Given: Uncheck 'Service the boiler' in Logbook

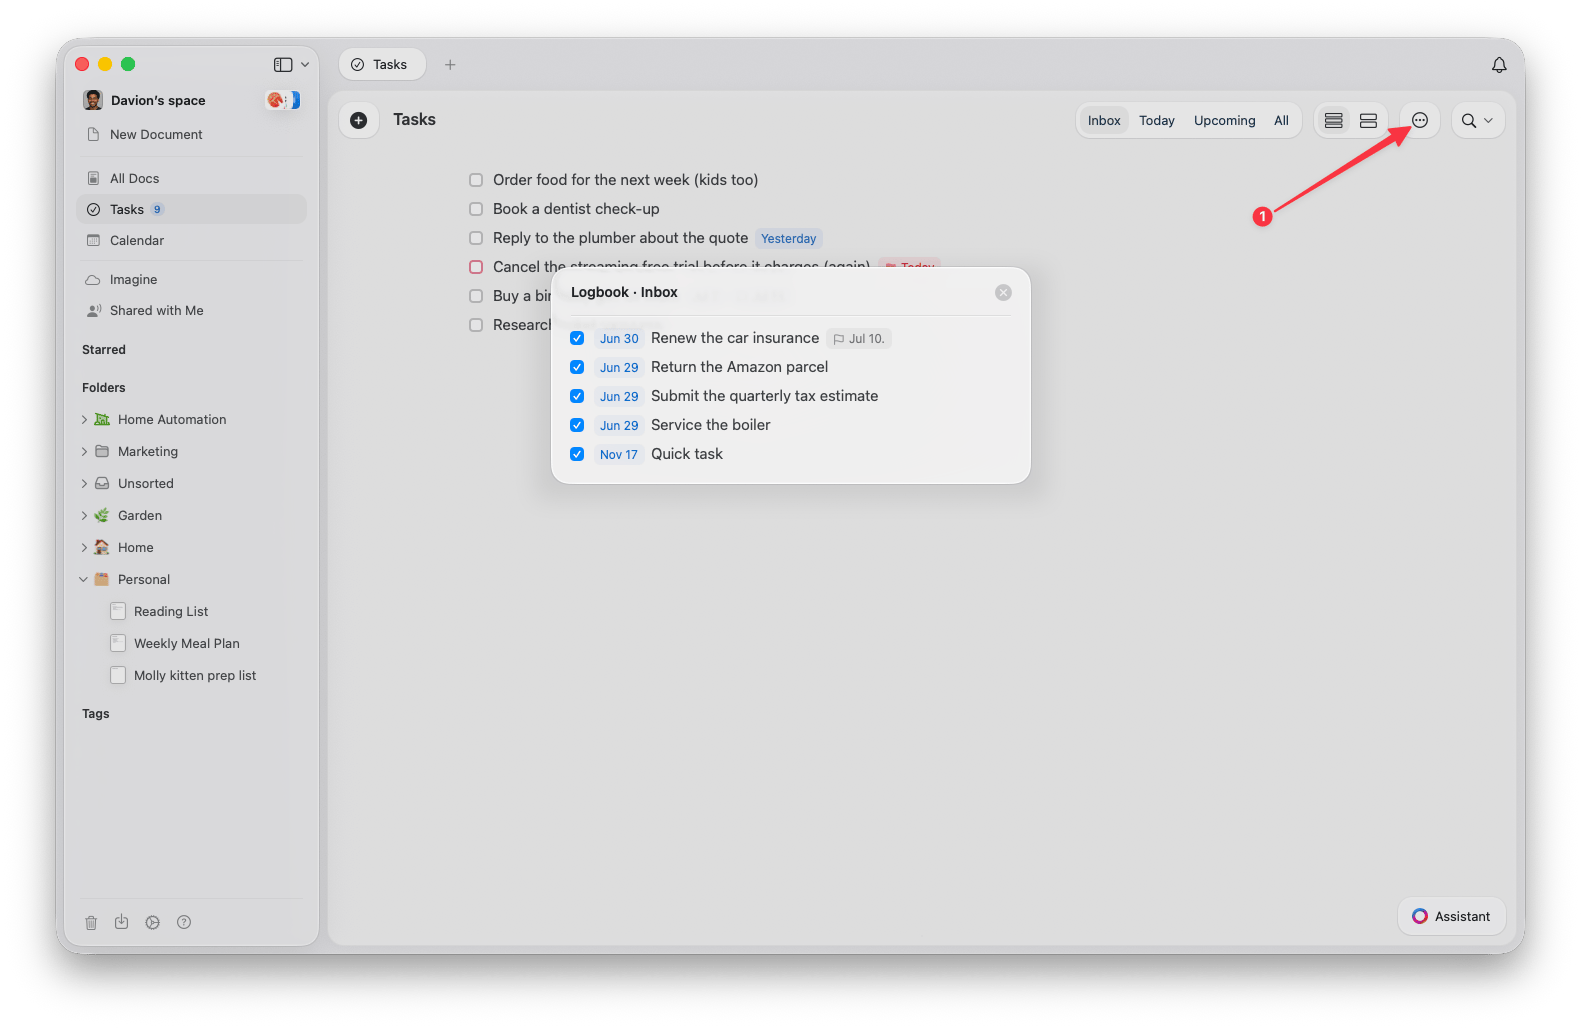Looking at the screenshot, I should point(577,425).
